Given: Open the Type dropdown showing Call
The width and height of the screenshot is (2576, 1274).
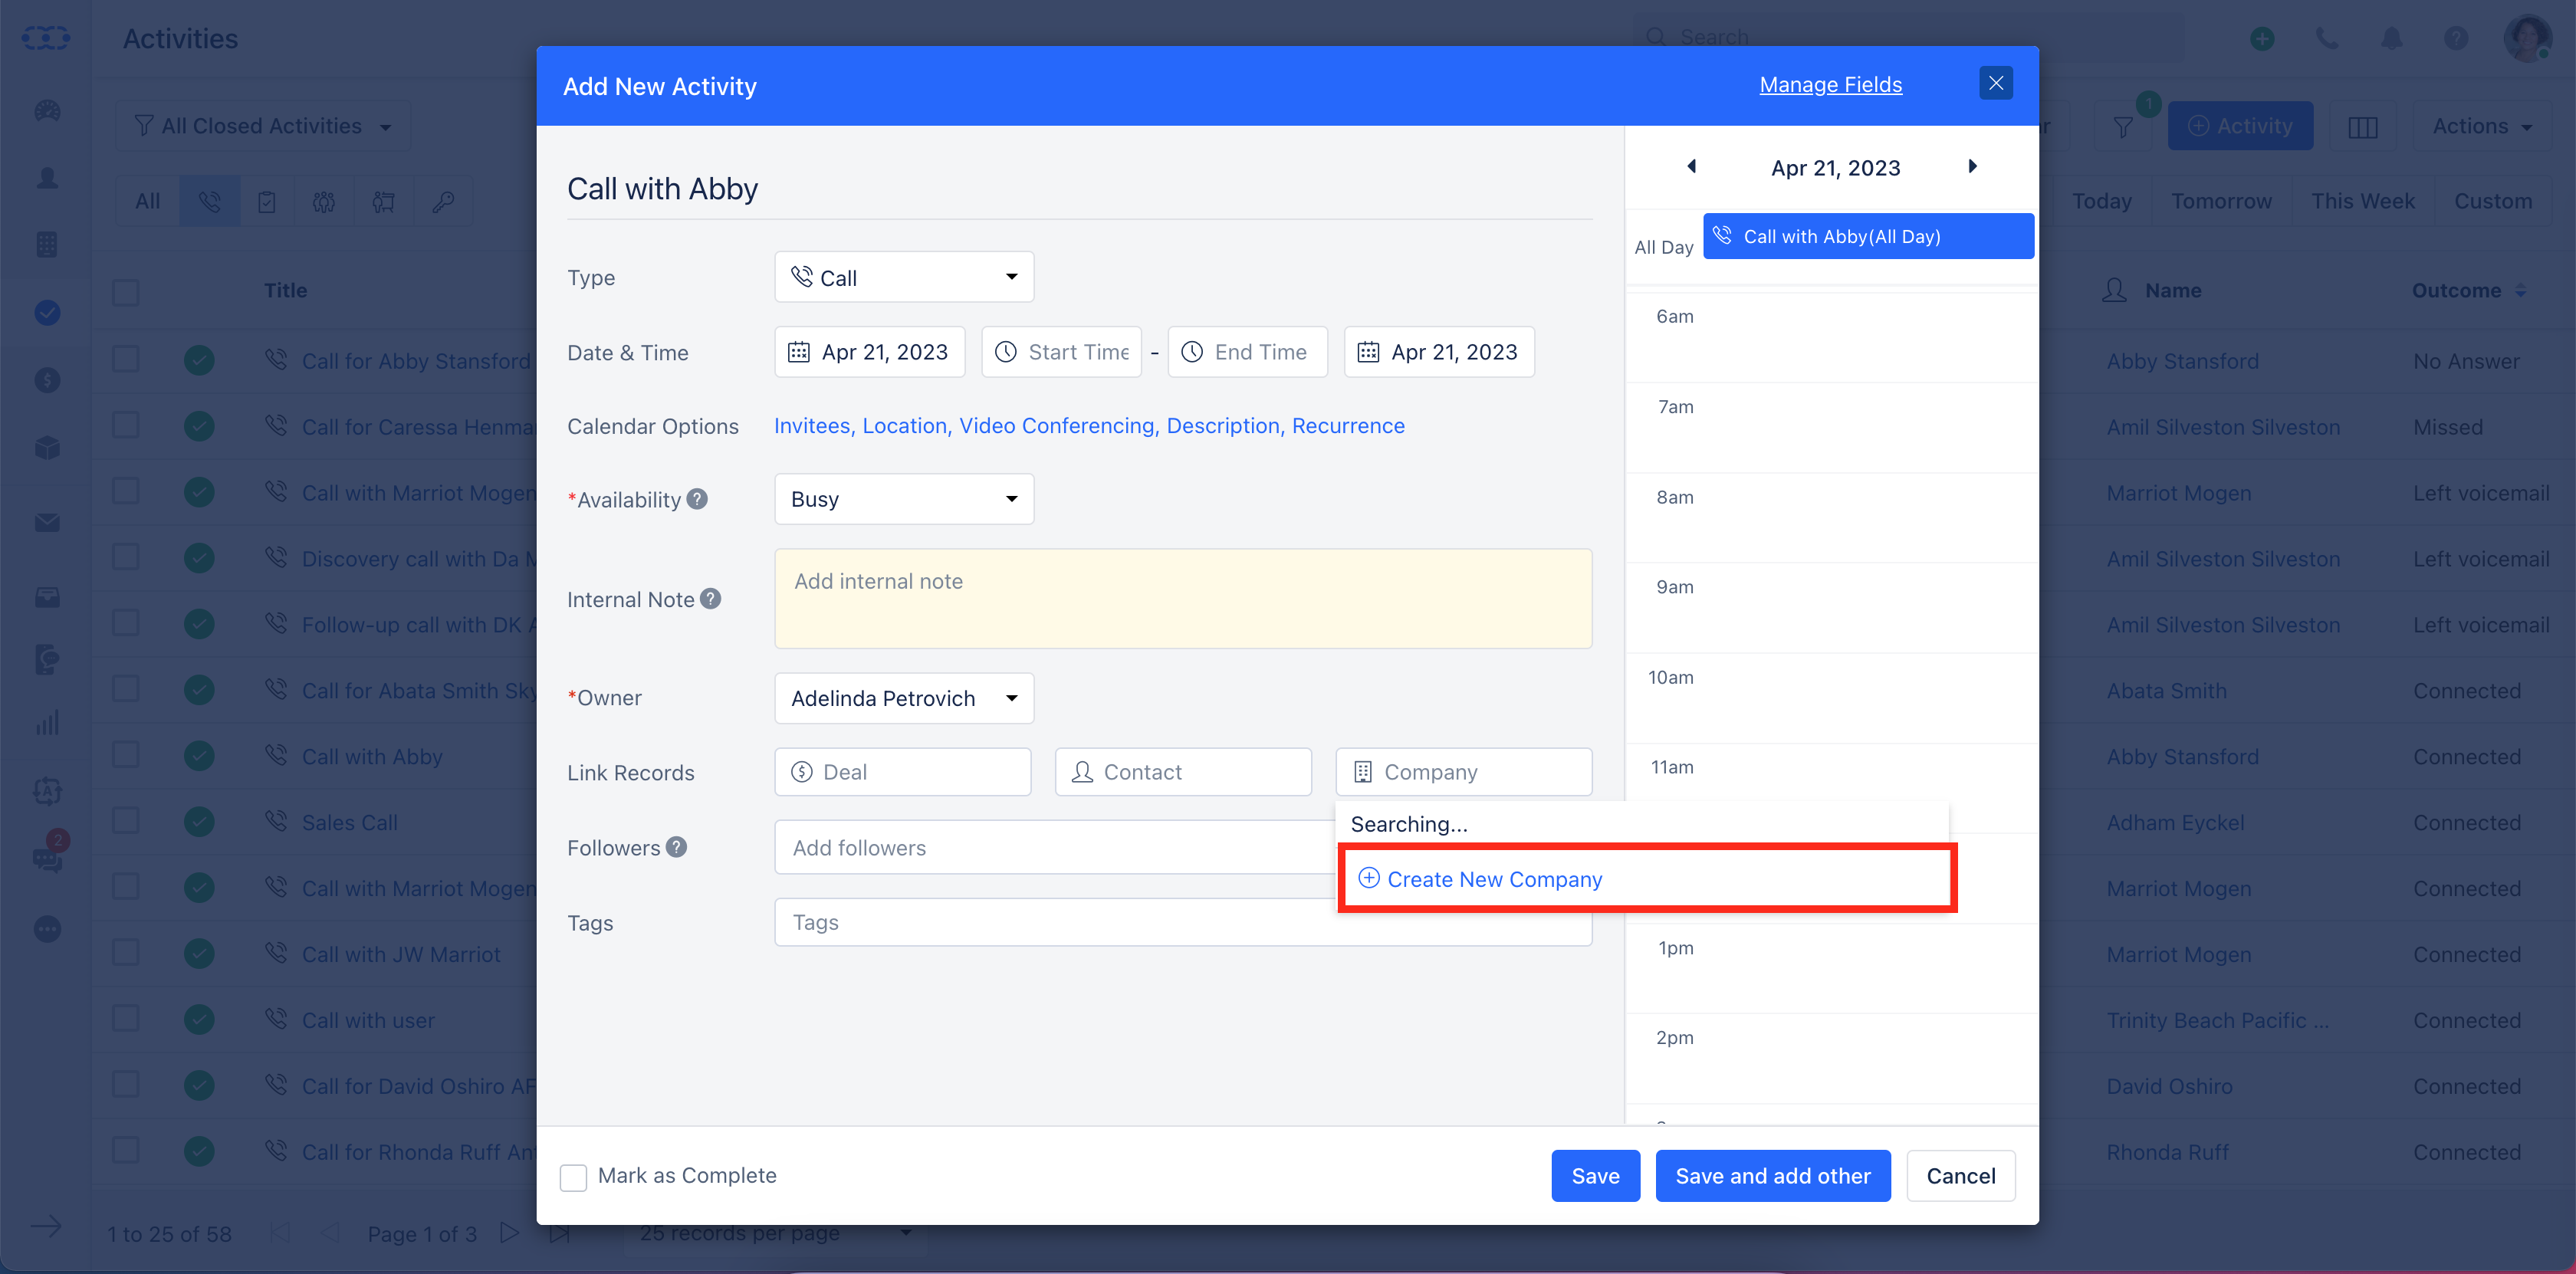Looking at the screenshot, I should 904,277.
